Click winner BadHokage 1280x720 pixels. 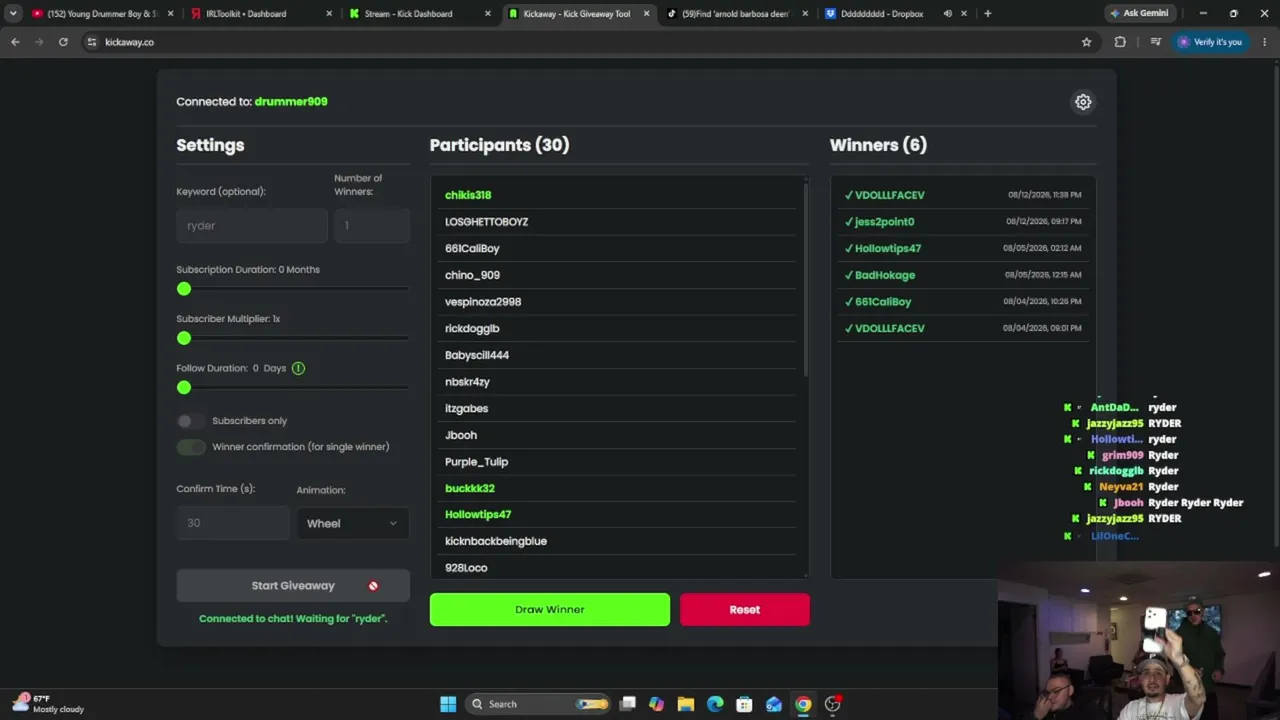tap(885, 275)
